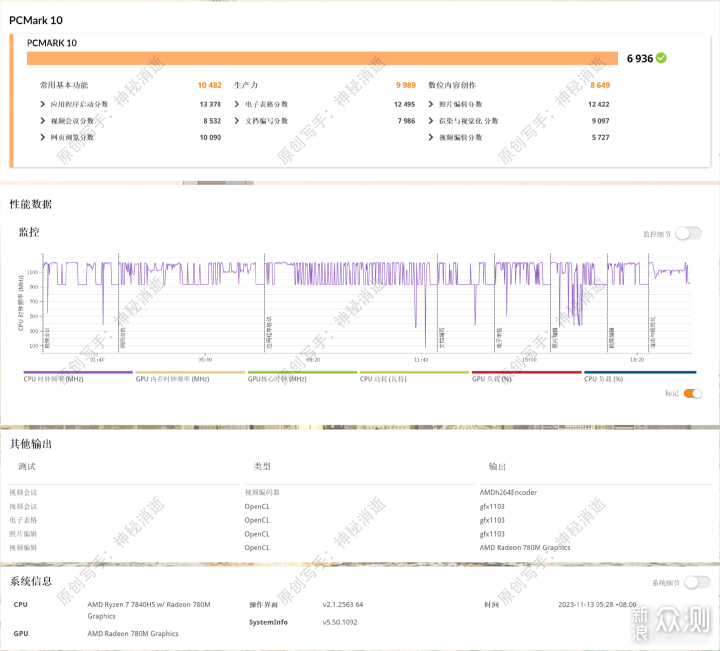Click the 网页浏览 marker line in the chart
The image size is (720, 651).
pos(119,303)
